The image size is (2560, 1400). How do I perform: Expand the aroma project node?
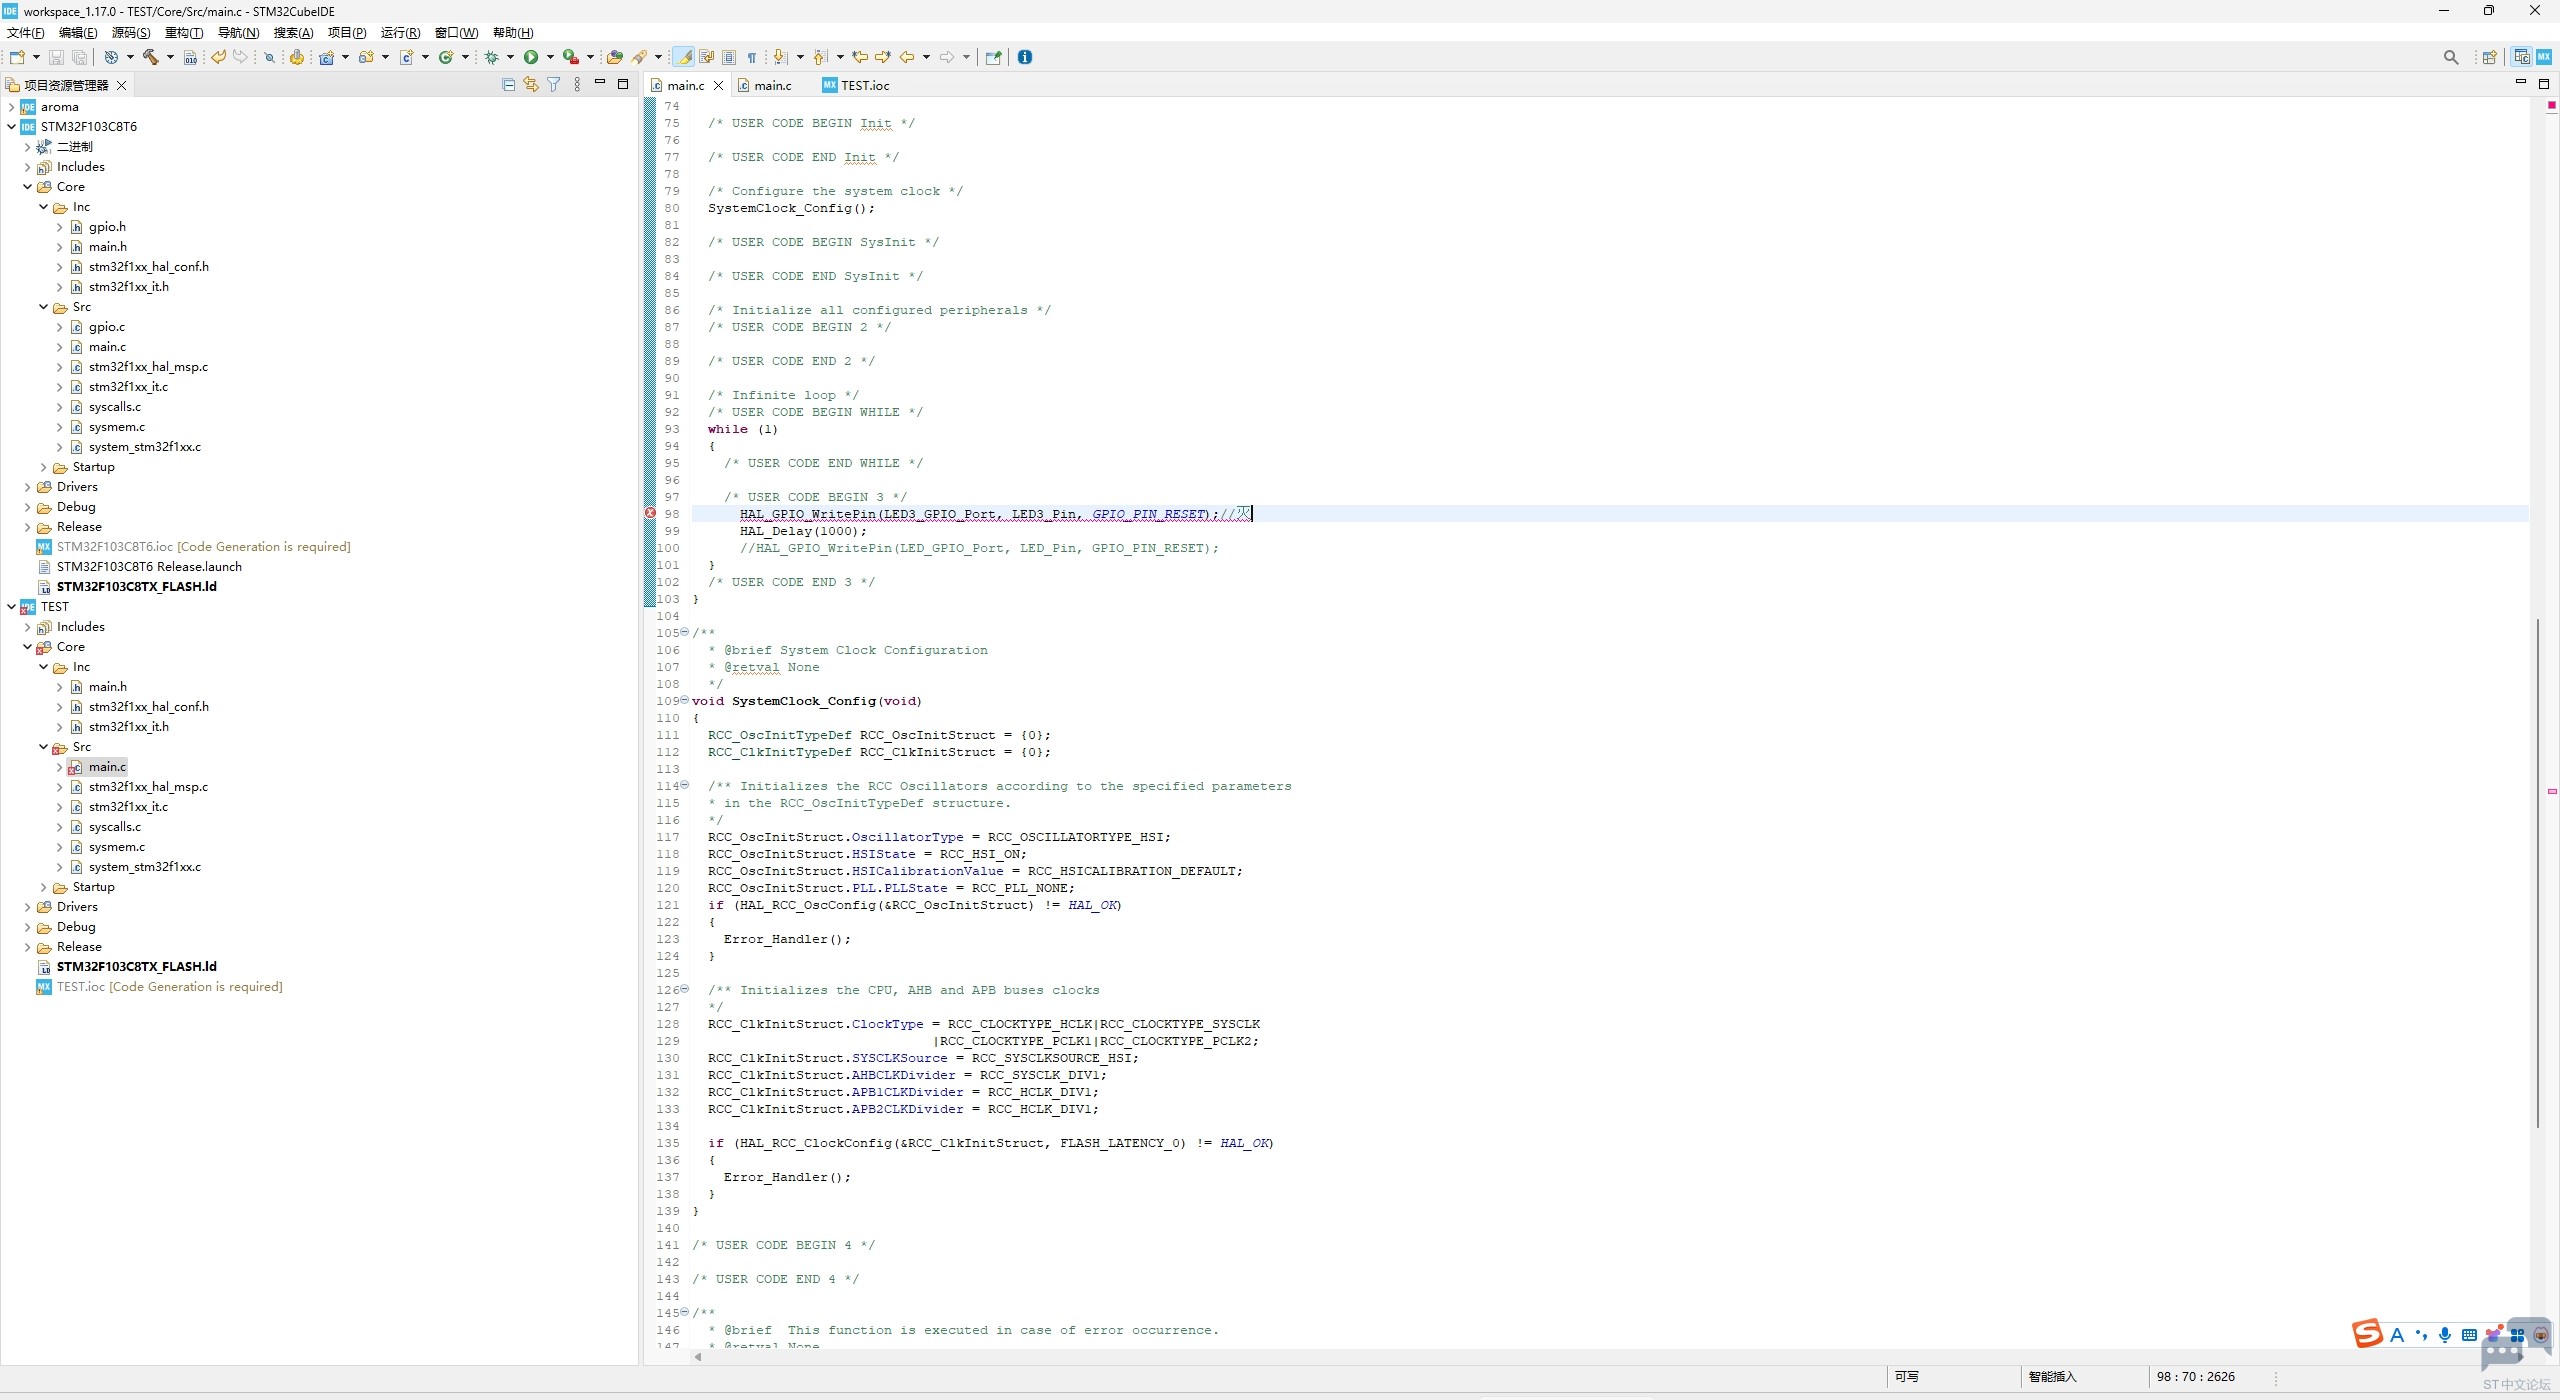point(11,107)
